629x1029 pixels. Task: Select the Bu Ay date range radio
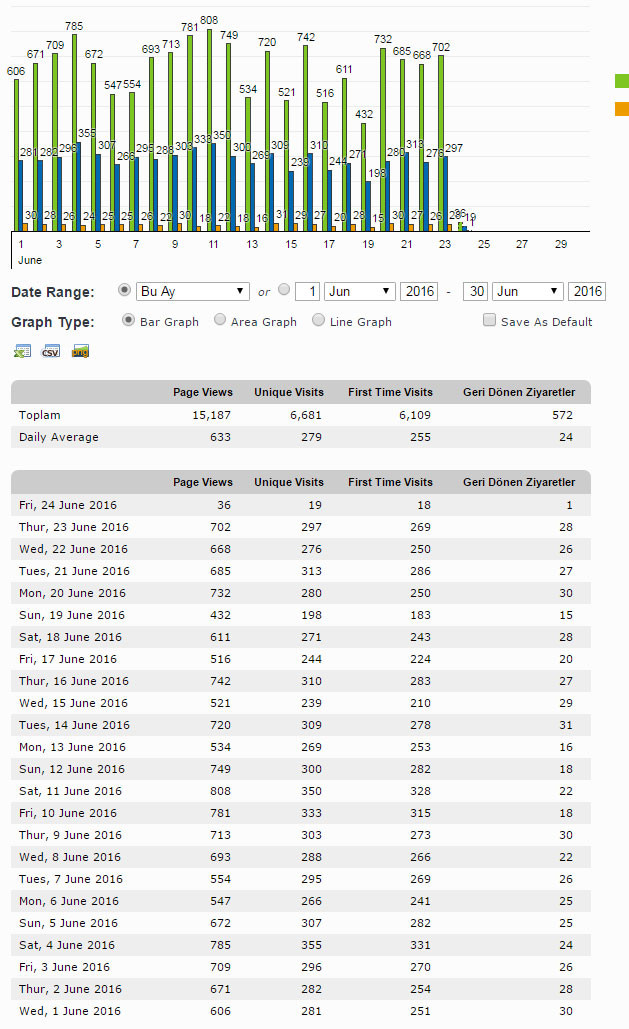(124, 289)
